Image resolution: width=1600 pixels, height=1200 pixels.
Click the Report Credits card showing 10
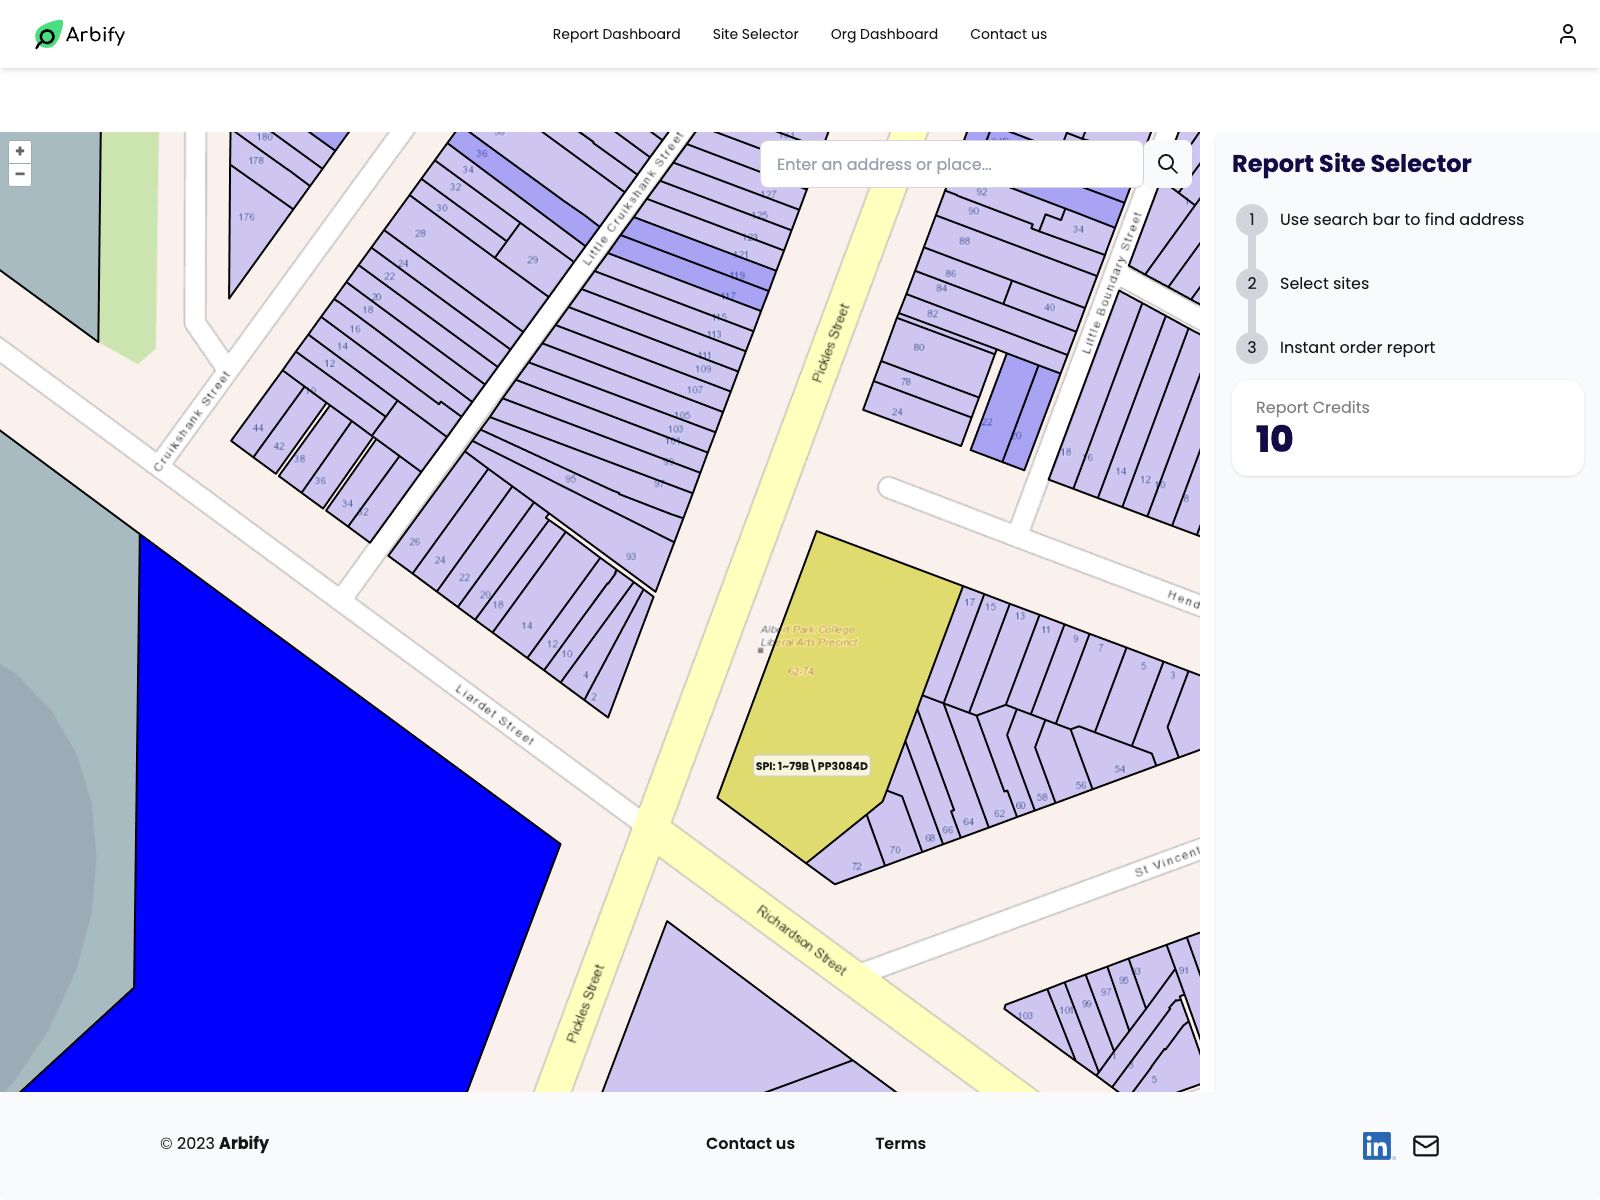1407,427
